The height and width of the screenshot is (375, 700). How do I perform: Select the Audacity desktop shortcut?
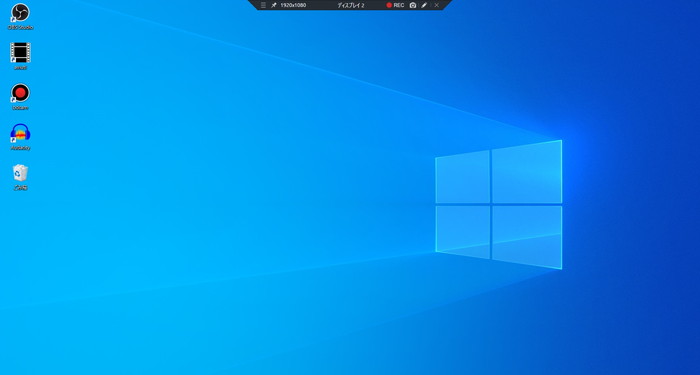click(20, 137)
